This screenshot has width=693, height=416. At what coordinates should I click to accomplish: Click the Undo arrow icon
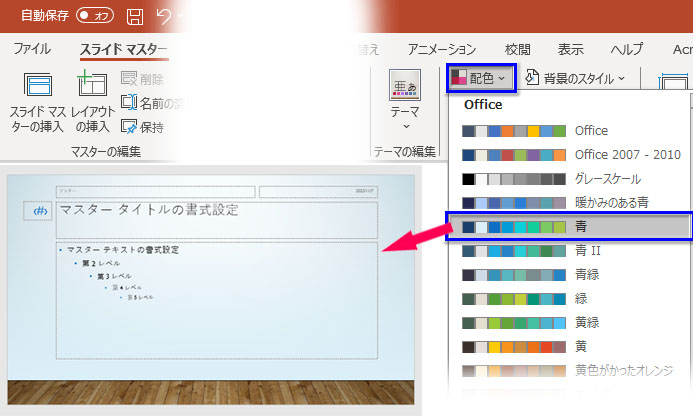pyautogui.click(x=164, y=17)
